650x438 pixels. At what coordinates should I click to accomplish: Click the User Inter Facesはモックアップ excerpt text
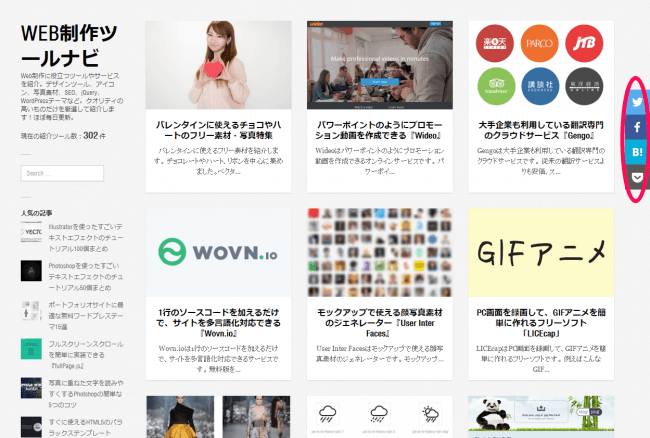(x=380, y=353)
